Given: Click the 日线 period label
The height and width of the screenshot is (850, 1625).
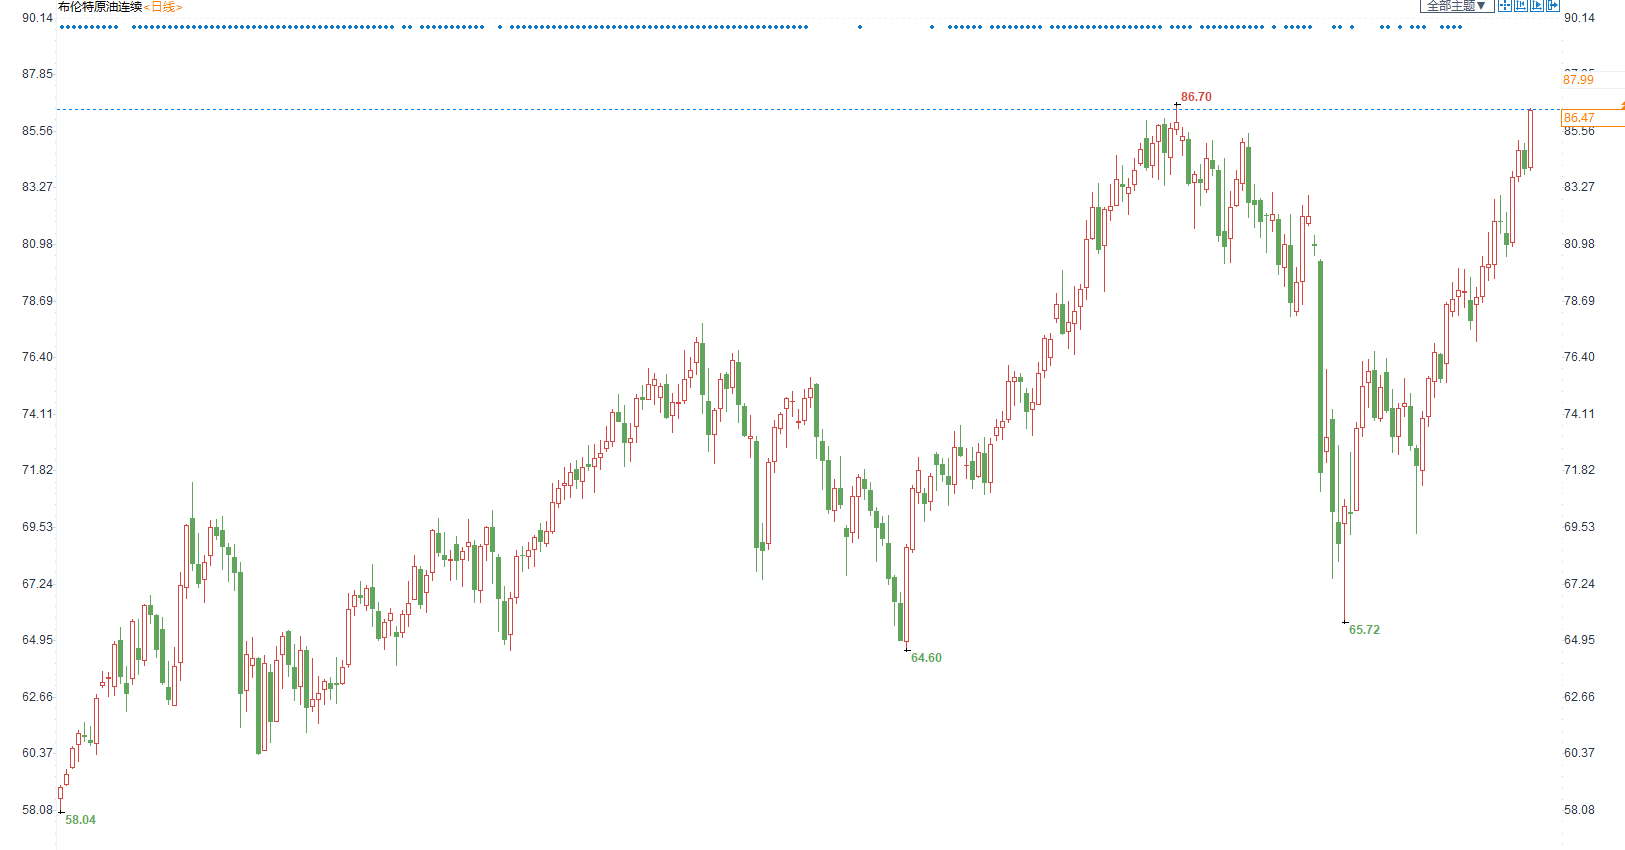Looking at the screenshot, I should (162, 7).
